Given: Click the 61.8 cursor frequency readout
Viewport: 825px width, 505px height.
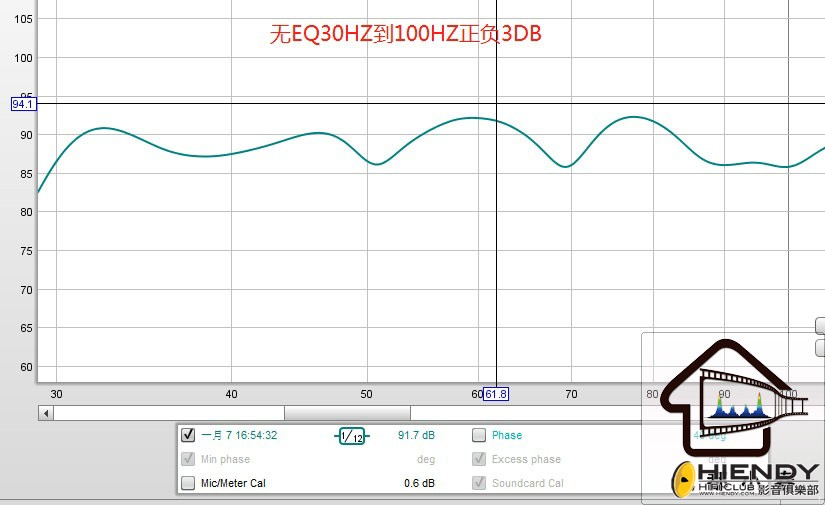Looking at the screenshot, I should [496, 394].
